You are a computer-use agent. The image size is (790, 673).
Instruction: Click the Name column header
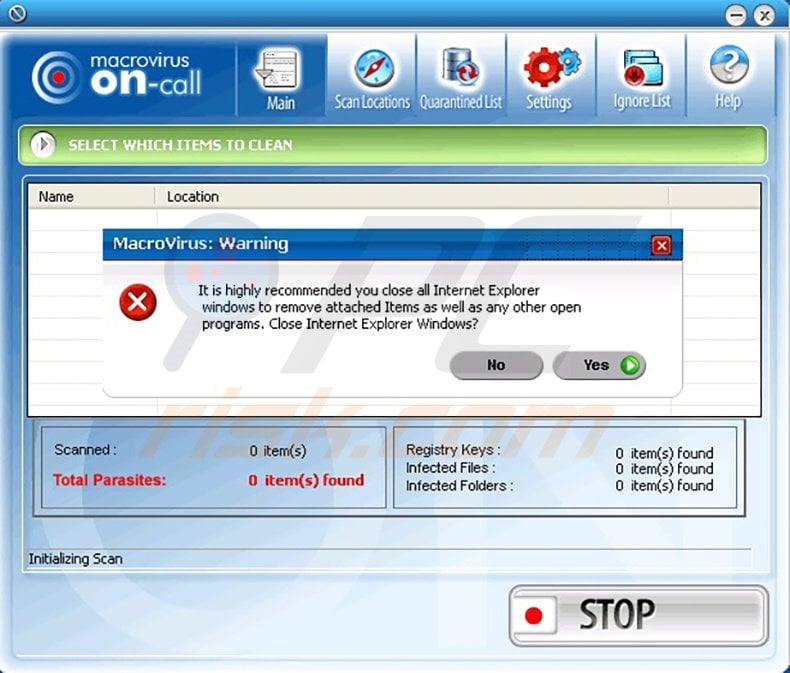(x=91, y=196)
